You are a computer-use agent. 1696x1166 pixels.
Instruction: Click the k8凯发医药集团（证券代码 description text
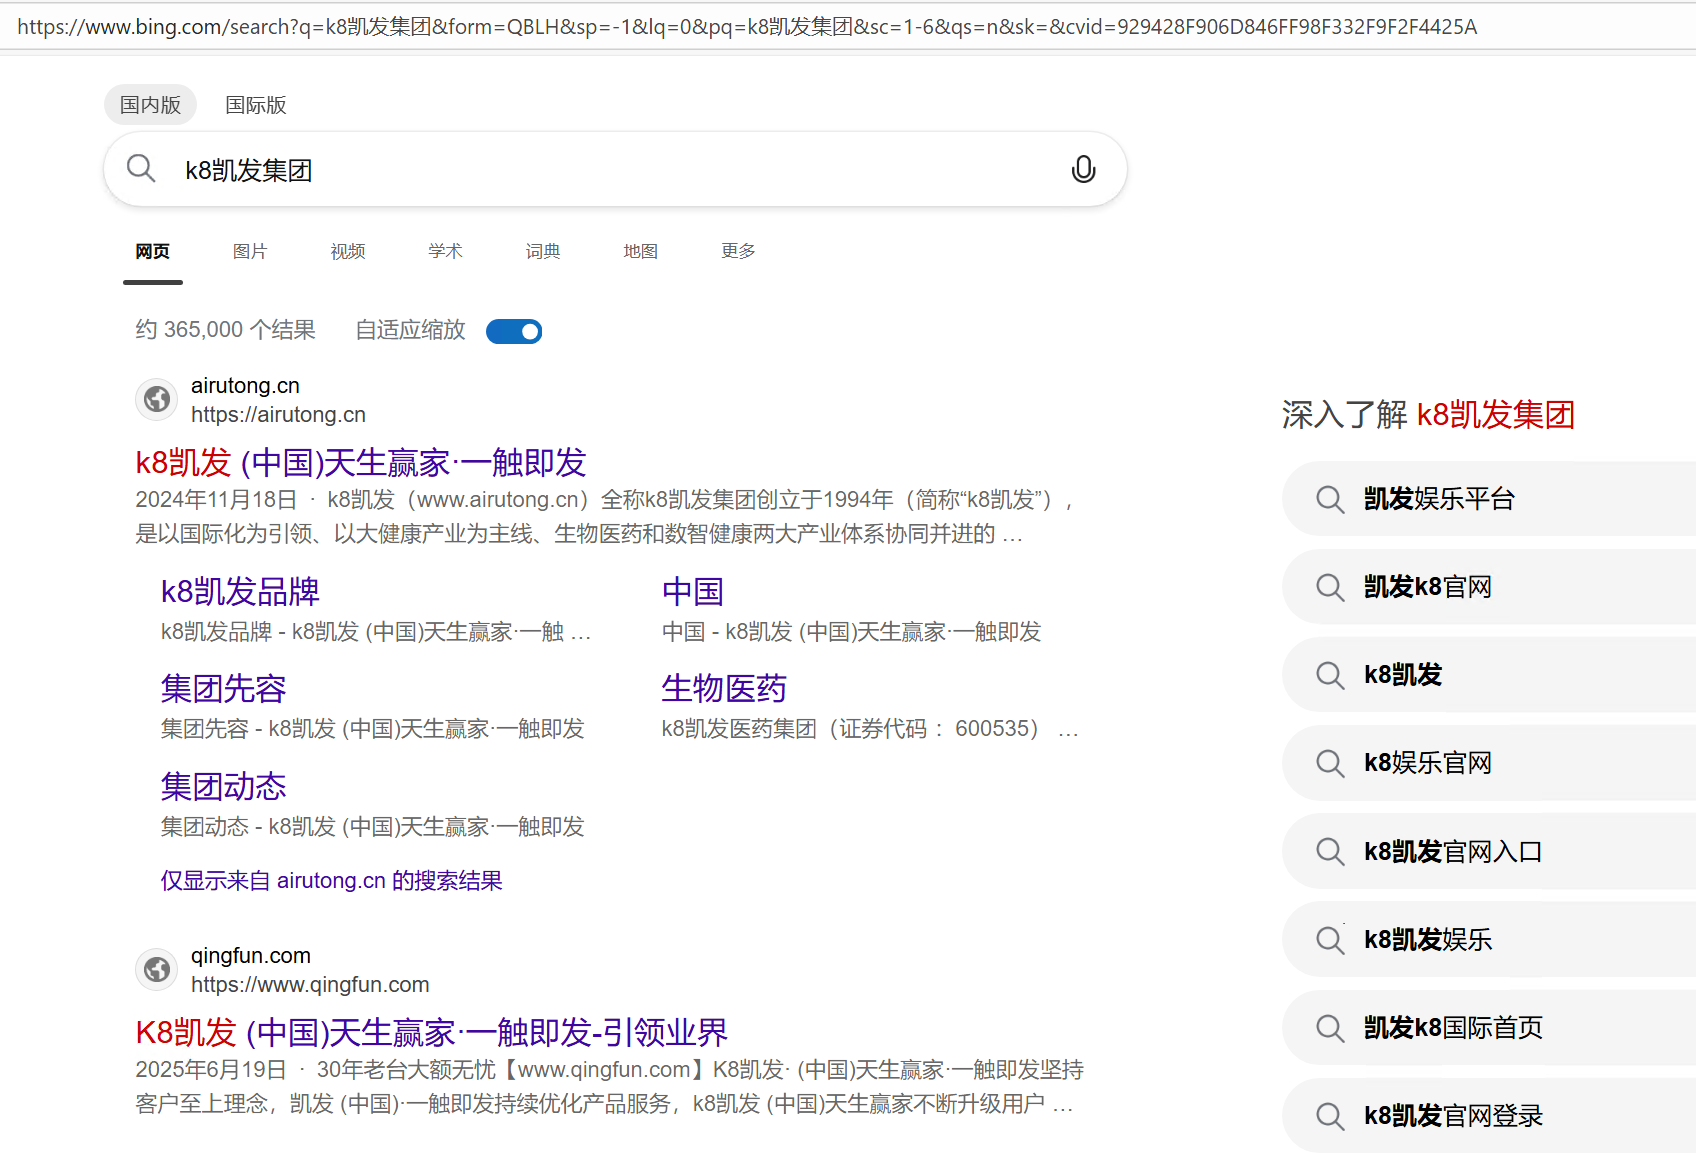point(869,729)
